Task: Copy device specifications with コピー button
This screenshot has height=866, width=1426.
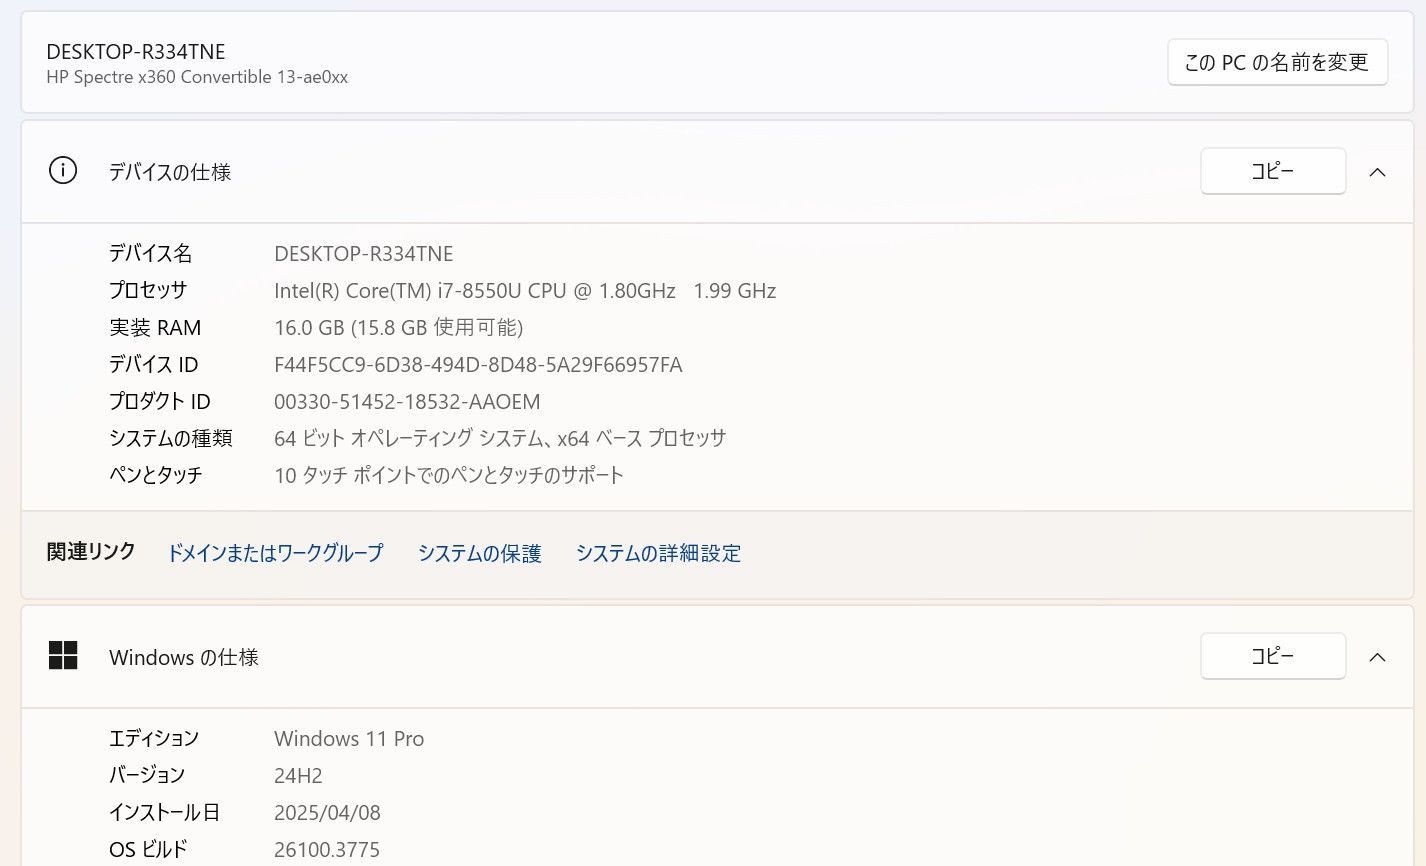Action: point(1273,171)
